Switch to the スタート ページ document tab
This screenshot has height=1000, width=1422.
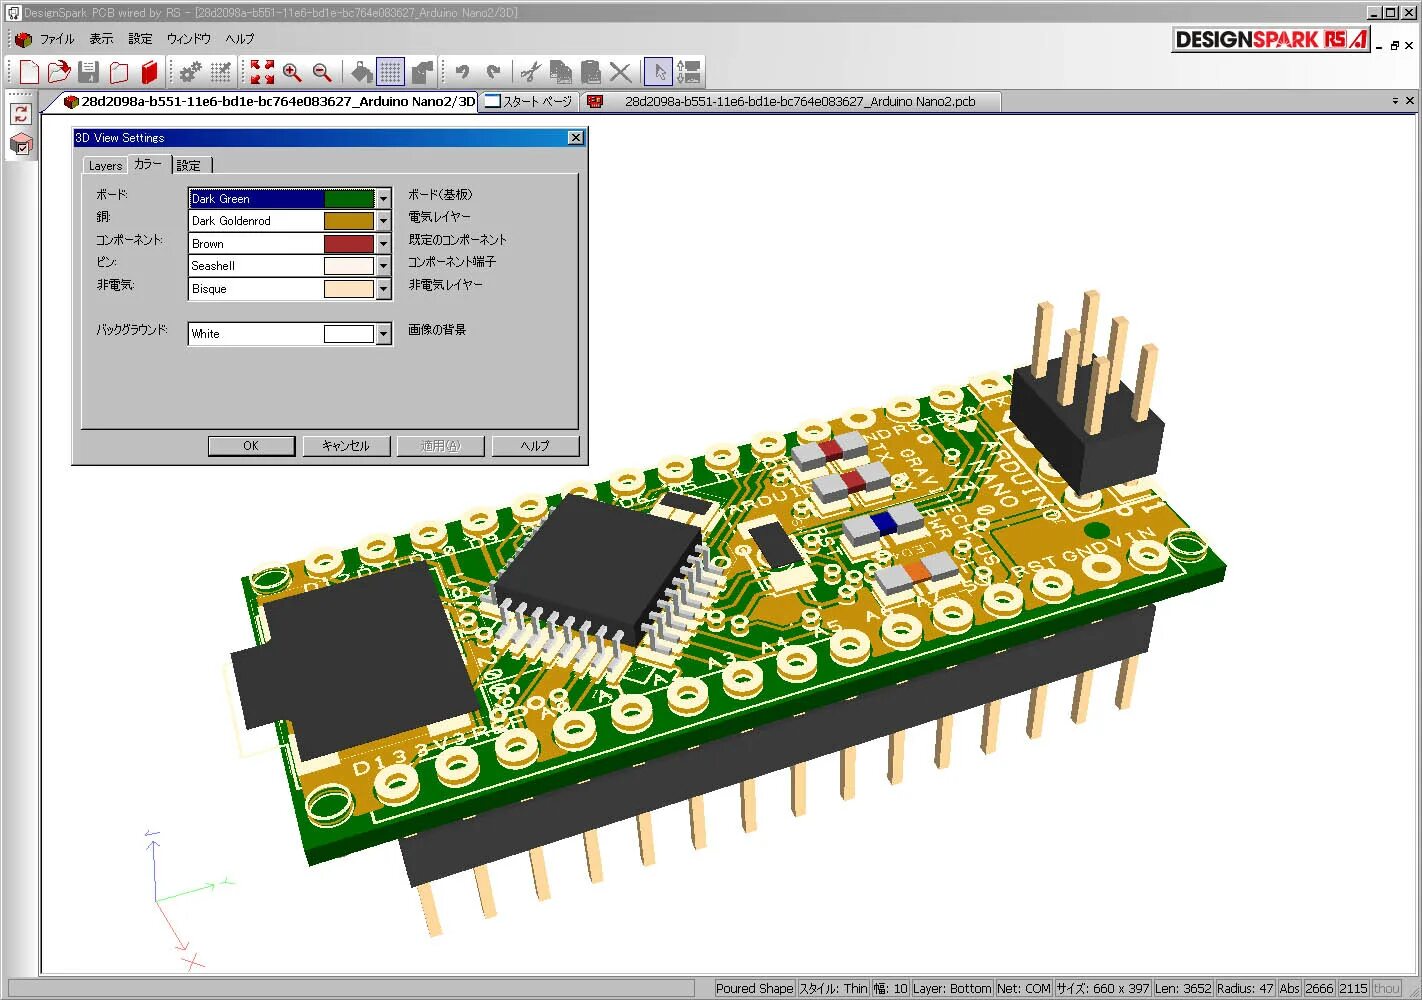coord(529,102)
